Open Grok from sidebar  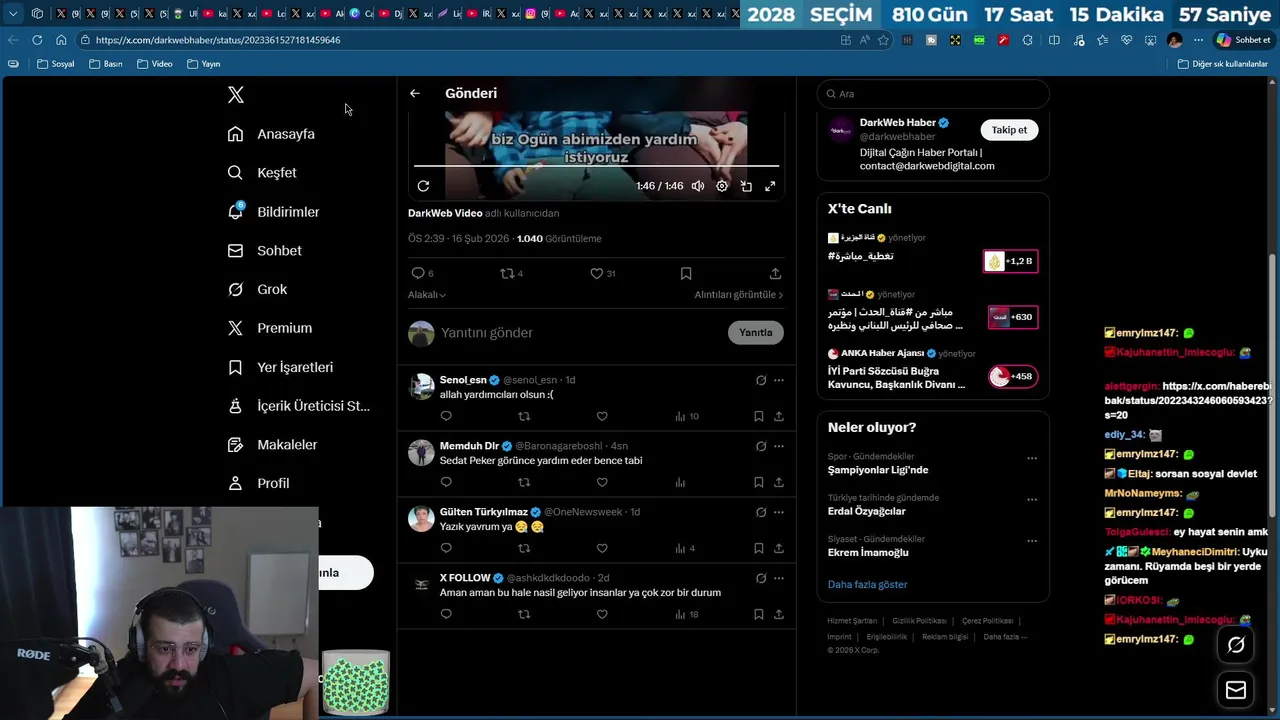[x=257, y=290]
